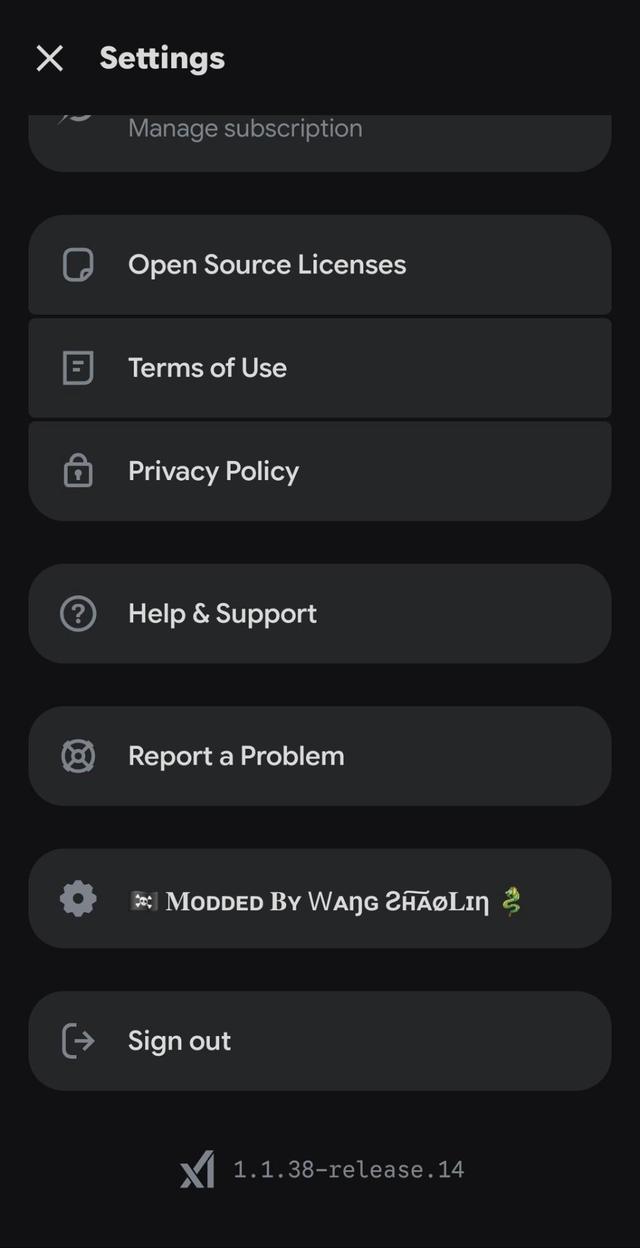Close the Settings screen with the X
This screenshot has width=640, height=1248.
coord(49,58)
